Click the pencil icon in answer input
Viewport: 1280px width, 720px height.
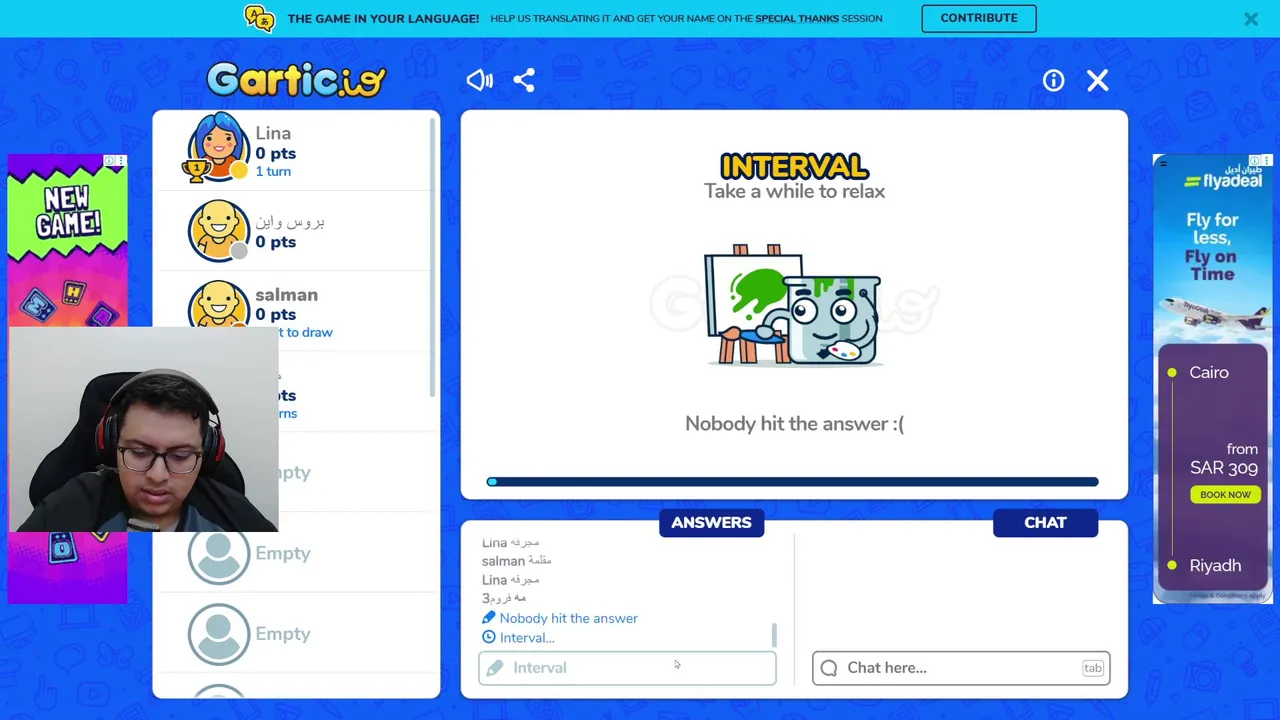click(495, 668)
